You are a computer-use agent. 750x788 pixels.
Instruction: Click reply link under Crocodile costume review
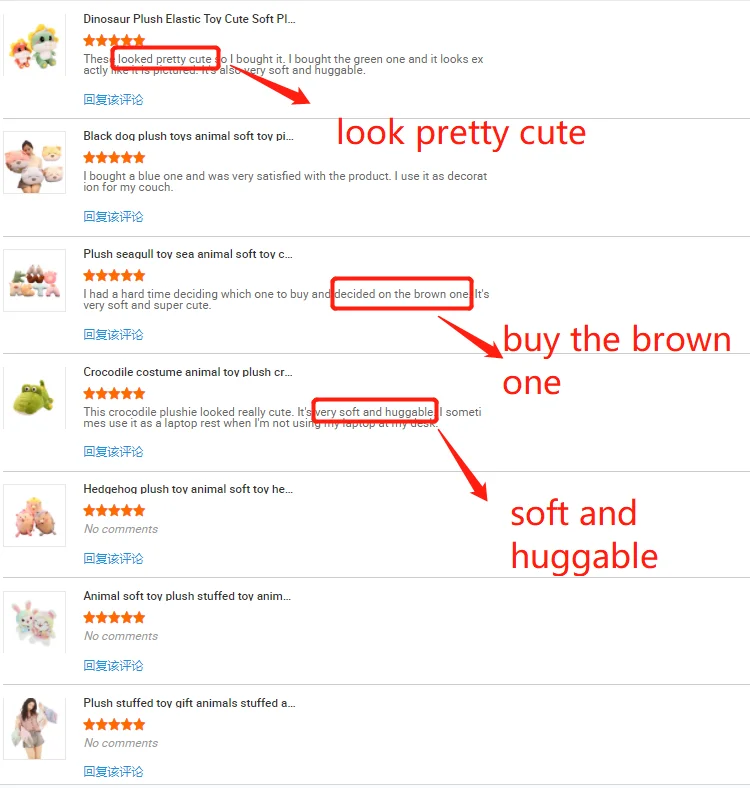click(x=113, y=452)
